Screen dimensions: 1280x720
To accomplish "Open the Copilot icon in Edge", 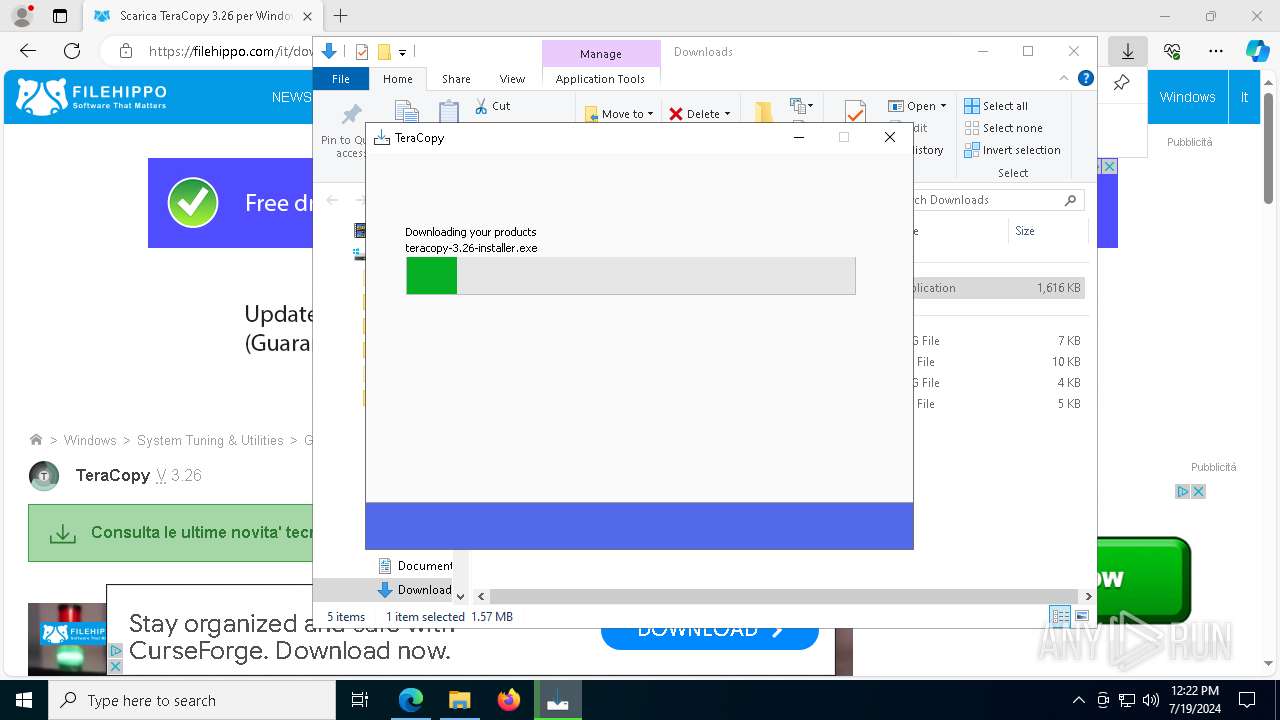I will click(x=1257, y=51).
